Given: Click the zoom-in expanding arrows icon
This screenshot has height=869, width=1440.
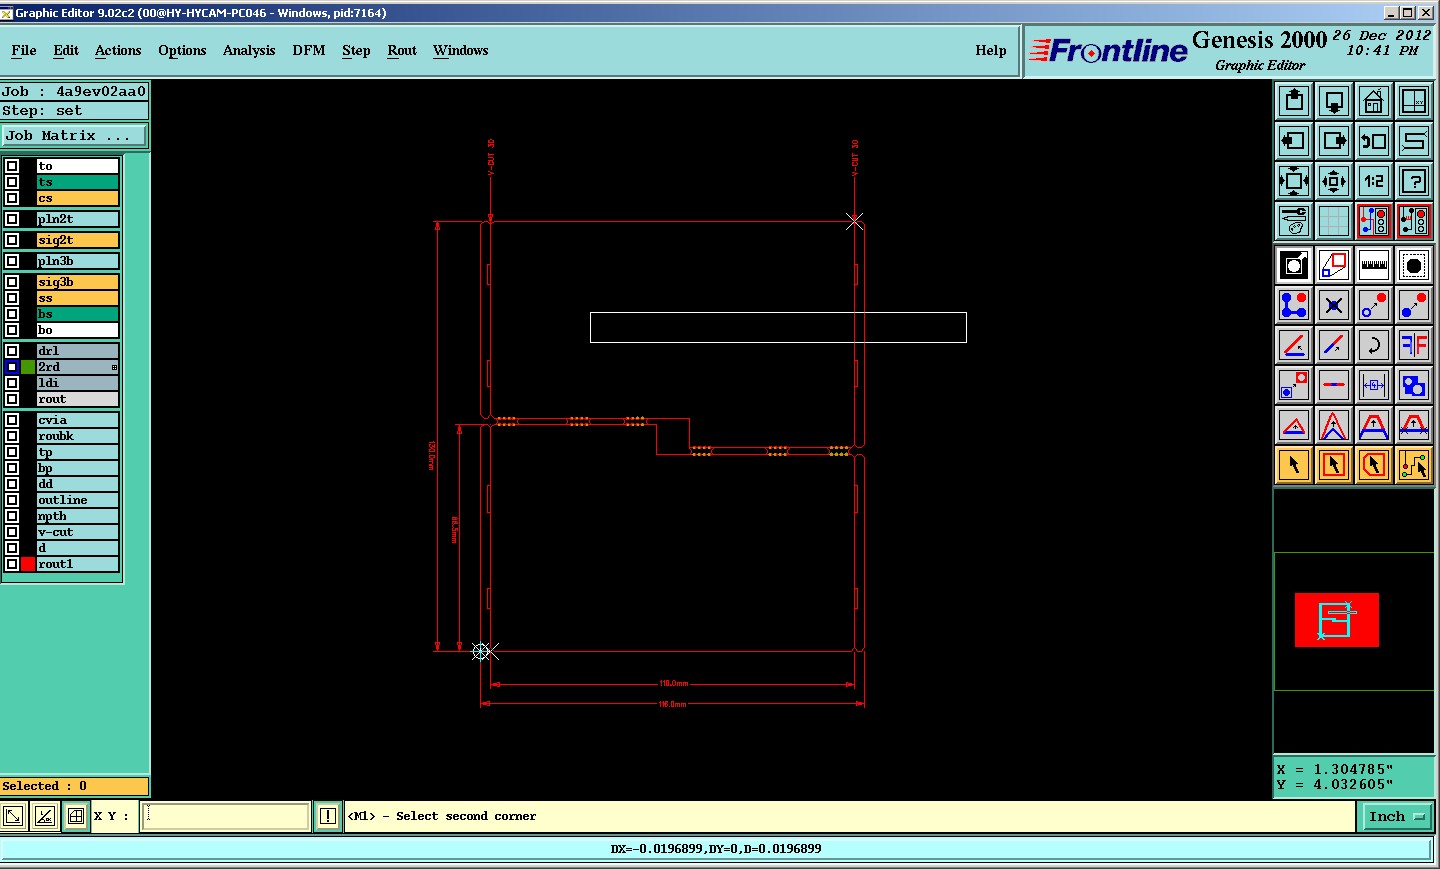Looking at the screenshot, I should coord(1294,181).
